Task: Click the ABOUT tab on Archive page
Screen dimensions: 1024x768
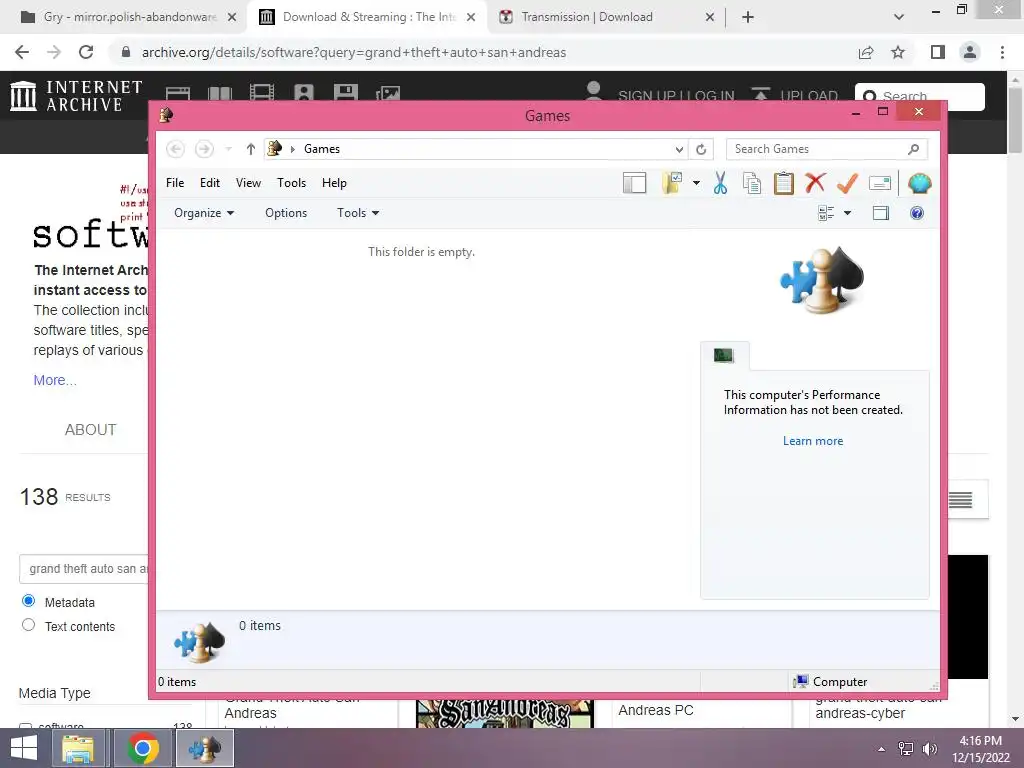Action: click(90, 430)
